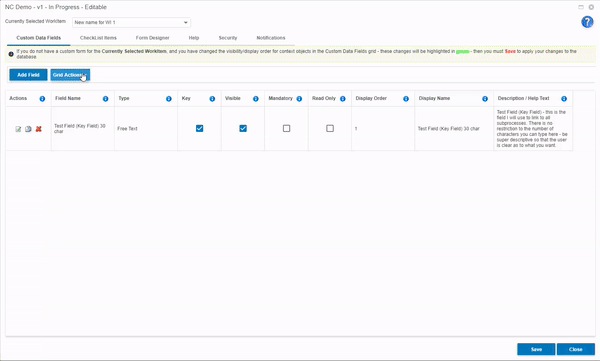The width and height of the screenshot is (600, 361).
Task: Show info for Type column
Action: [168, 99]
